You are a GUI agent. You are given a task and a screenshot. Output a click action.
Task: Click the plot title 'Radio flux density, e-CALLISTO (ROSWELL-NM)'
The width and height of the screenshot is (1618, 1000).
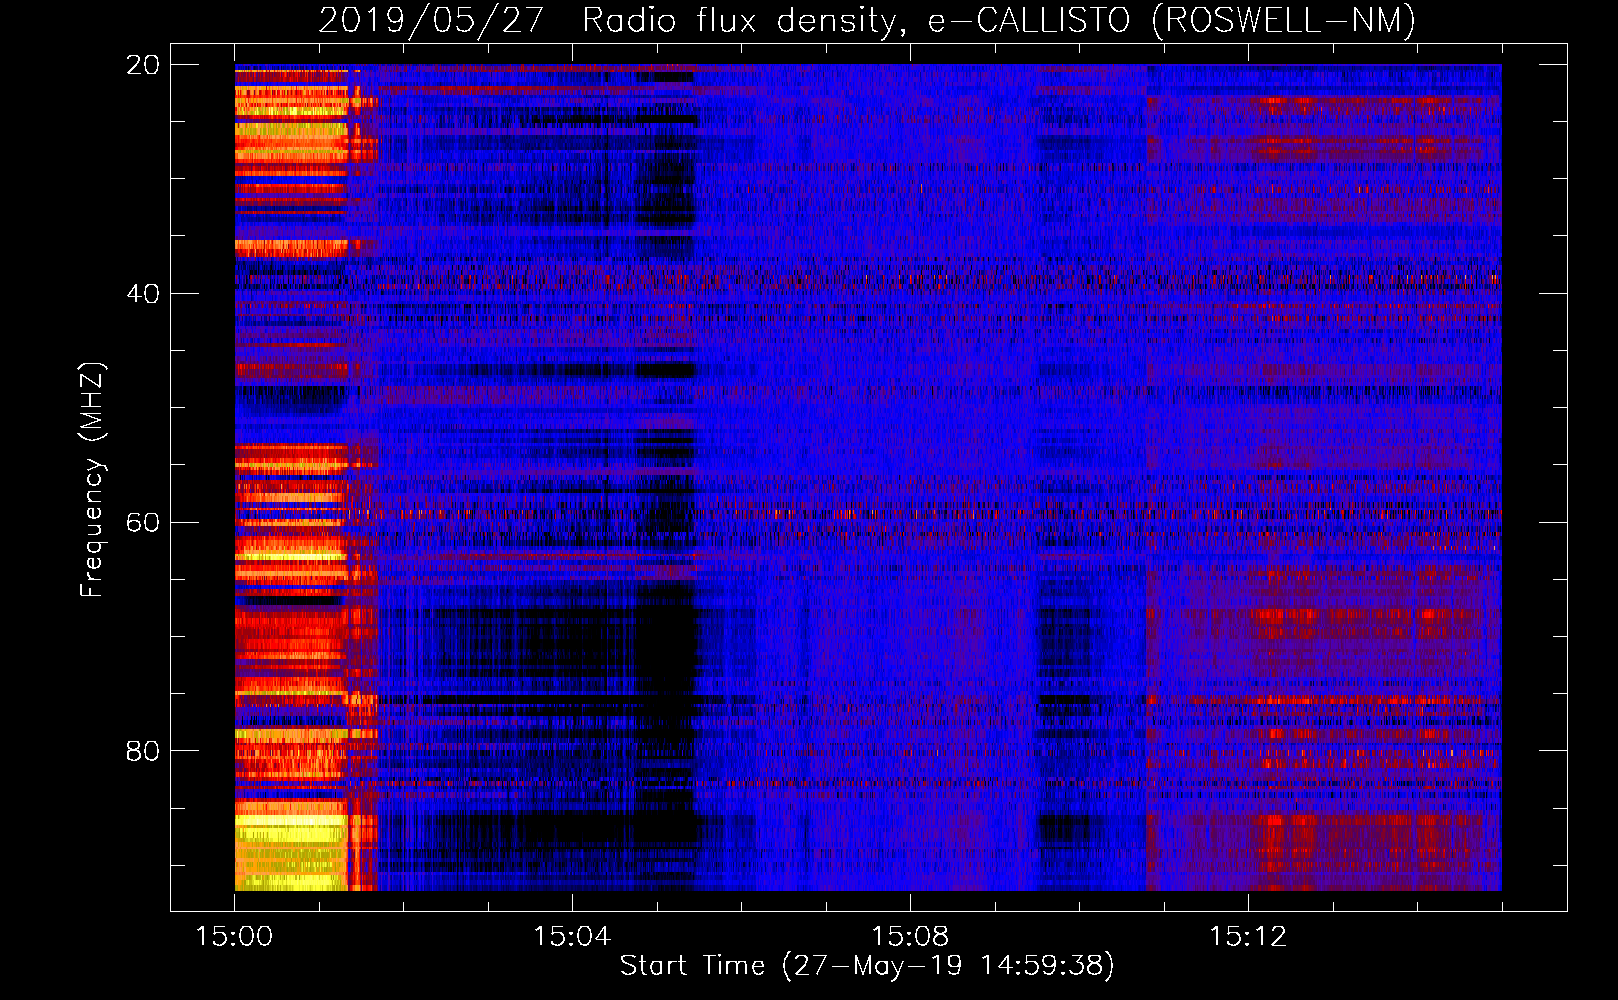999,21
